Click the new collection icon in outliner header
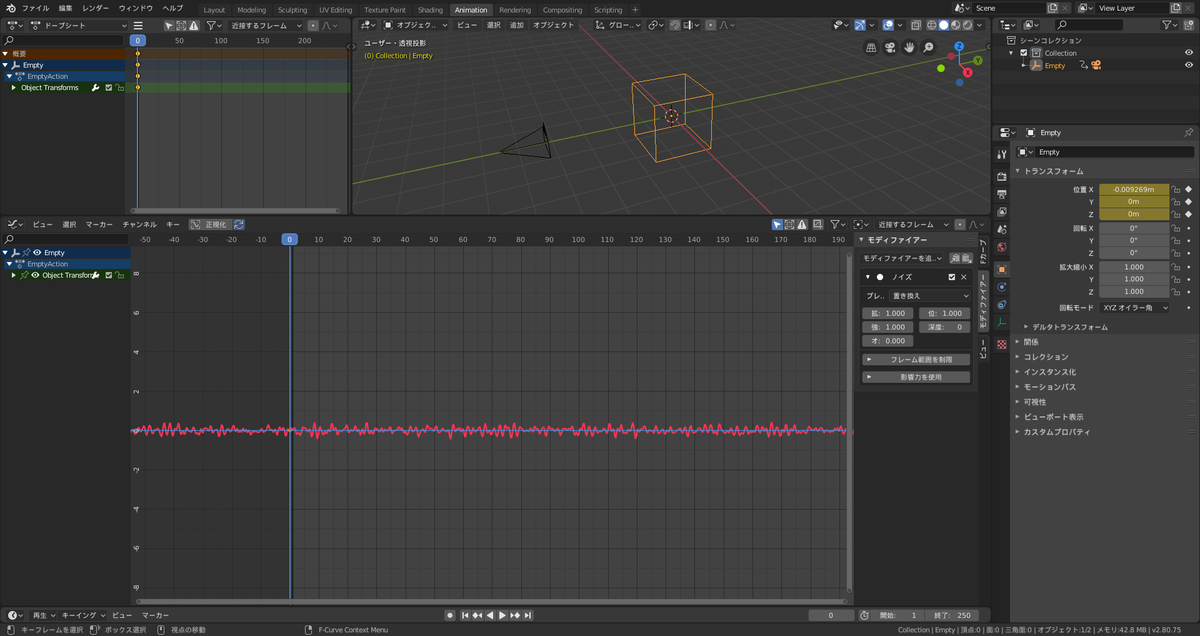 1188,25
